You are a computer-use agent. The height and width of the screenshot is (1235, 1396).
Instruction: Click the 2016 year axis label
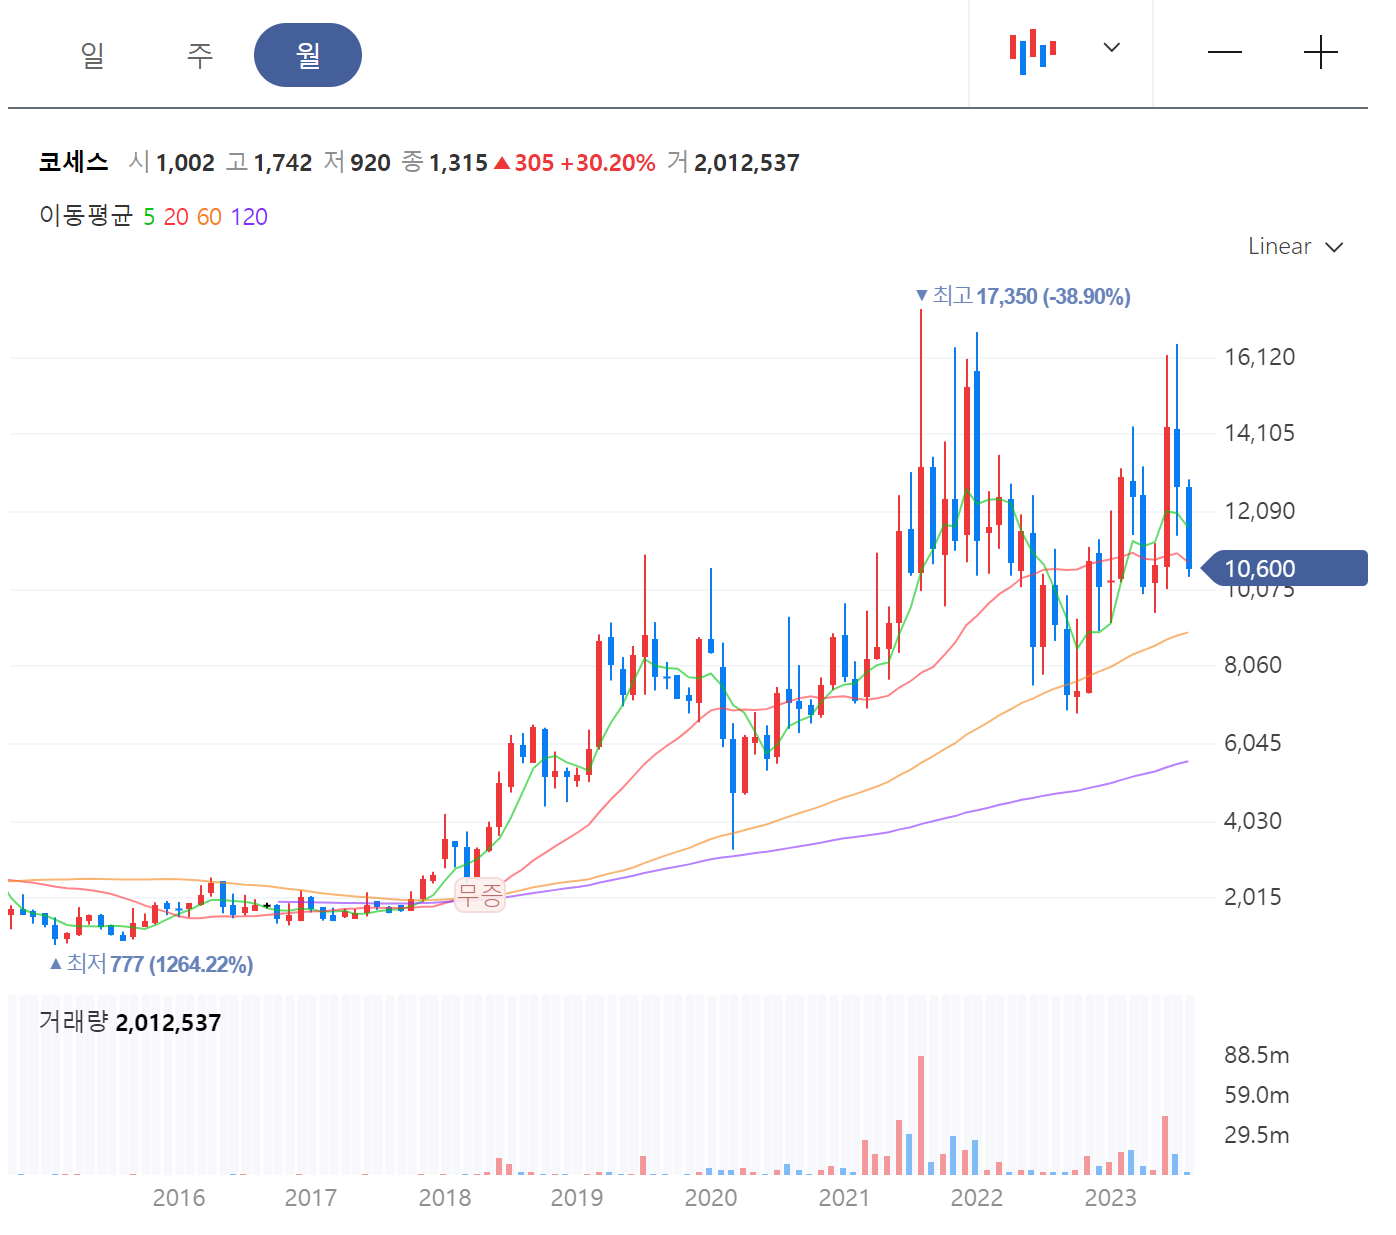click(179, 1198)
